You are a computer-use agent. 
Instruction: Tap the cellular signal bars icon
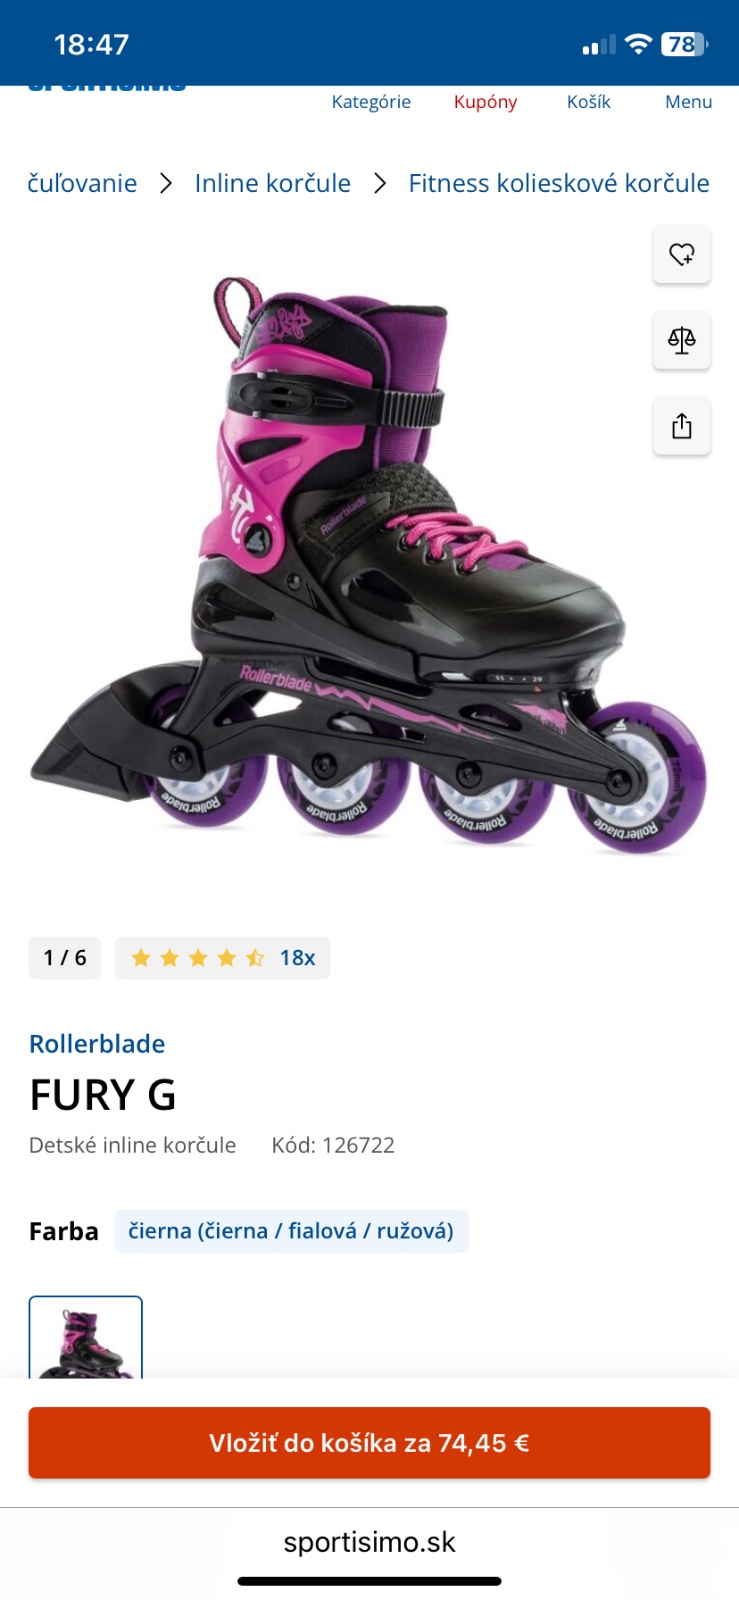click(599, 45)
